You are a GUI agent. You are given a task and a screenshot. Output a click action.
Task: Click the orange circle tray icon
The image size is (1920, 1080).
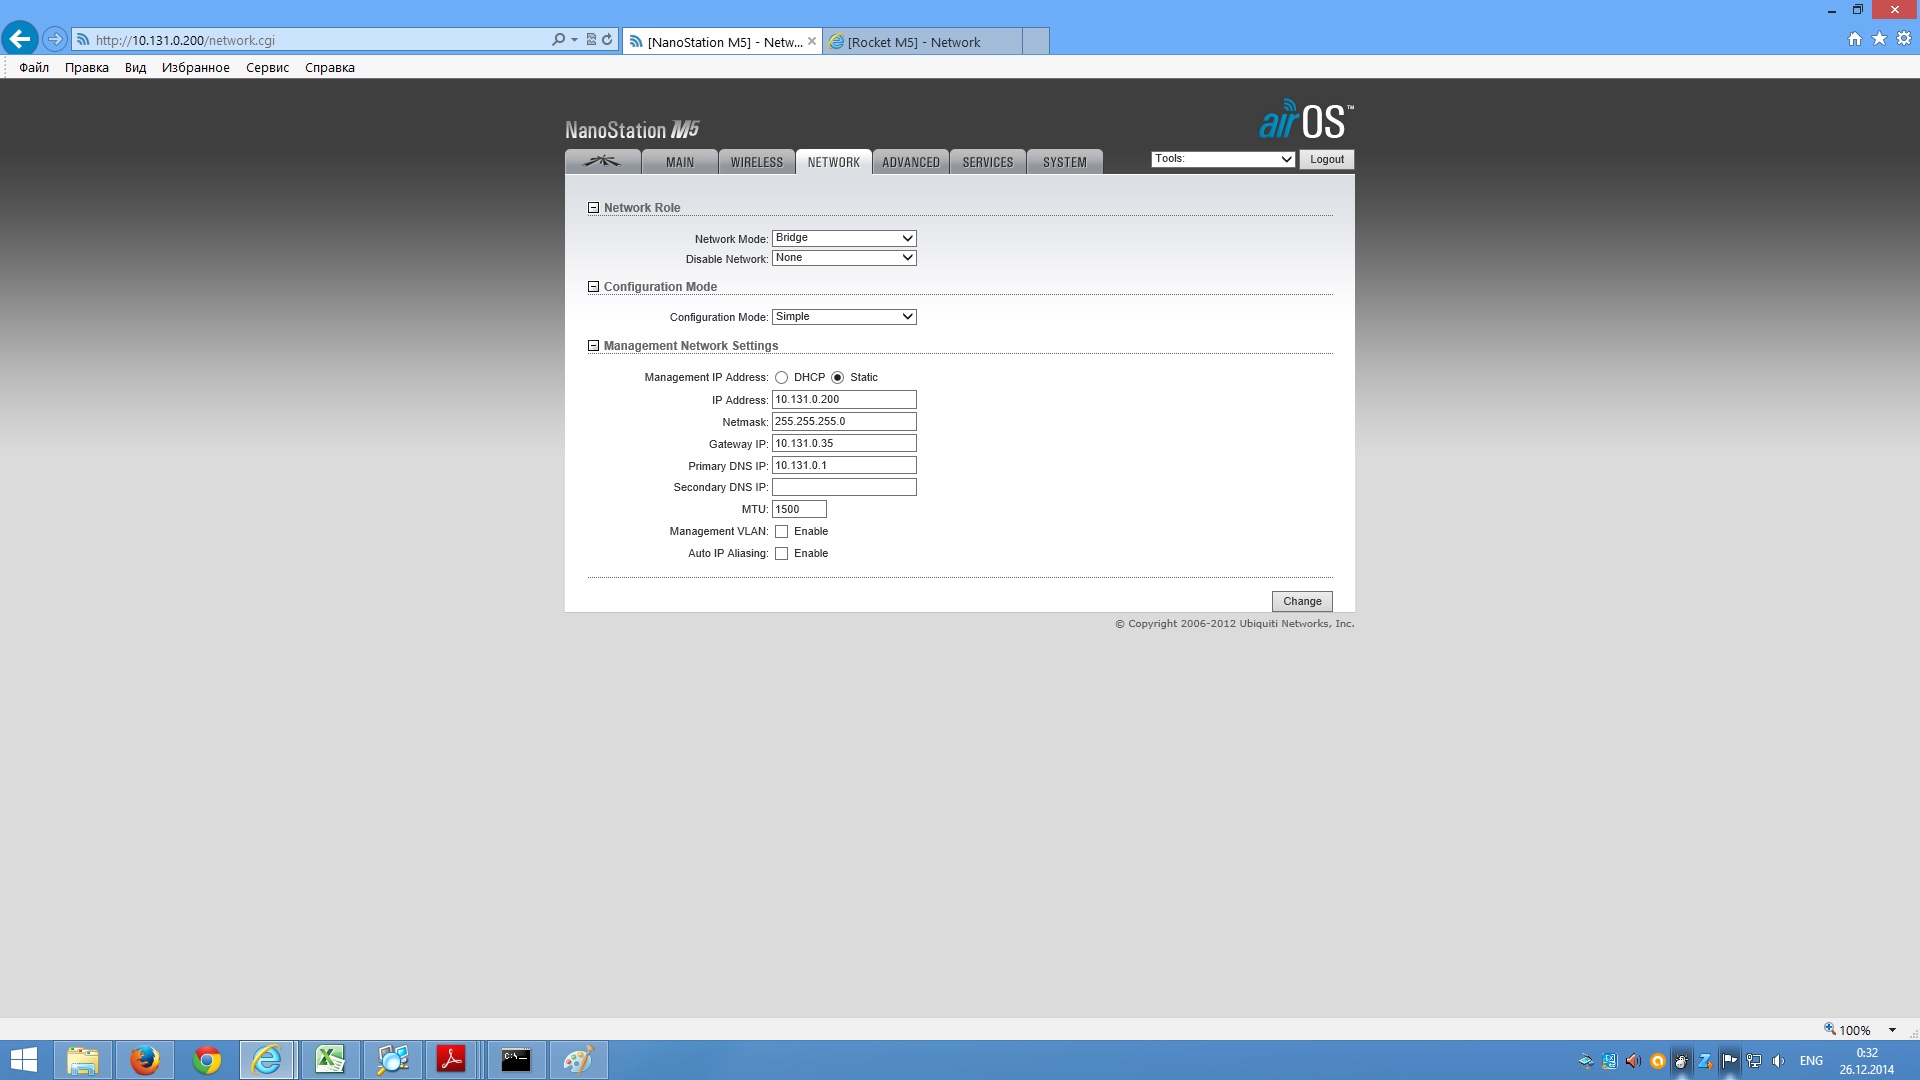1657,1061
